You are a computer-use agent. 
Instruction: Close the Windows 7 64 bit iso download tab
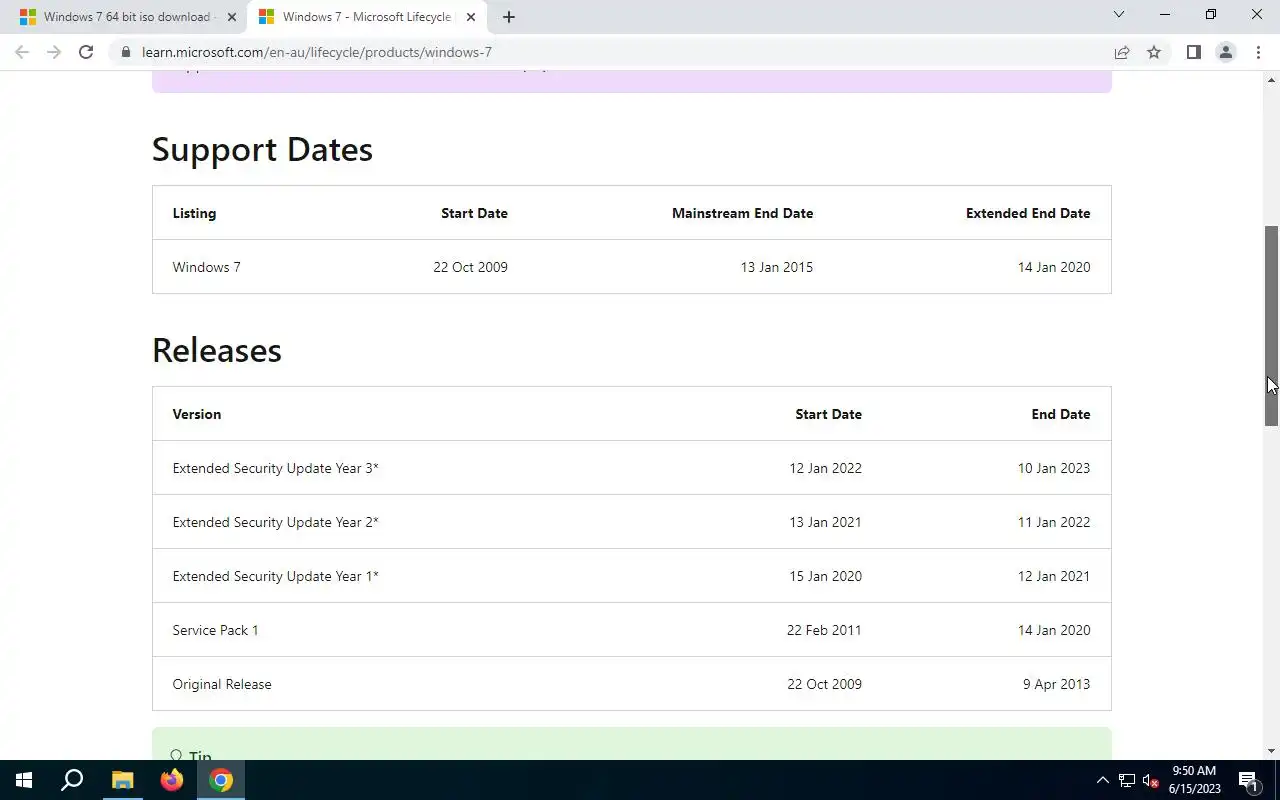click(x=232, y=17)
